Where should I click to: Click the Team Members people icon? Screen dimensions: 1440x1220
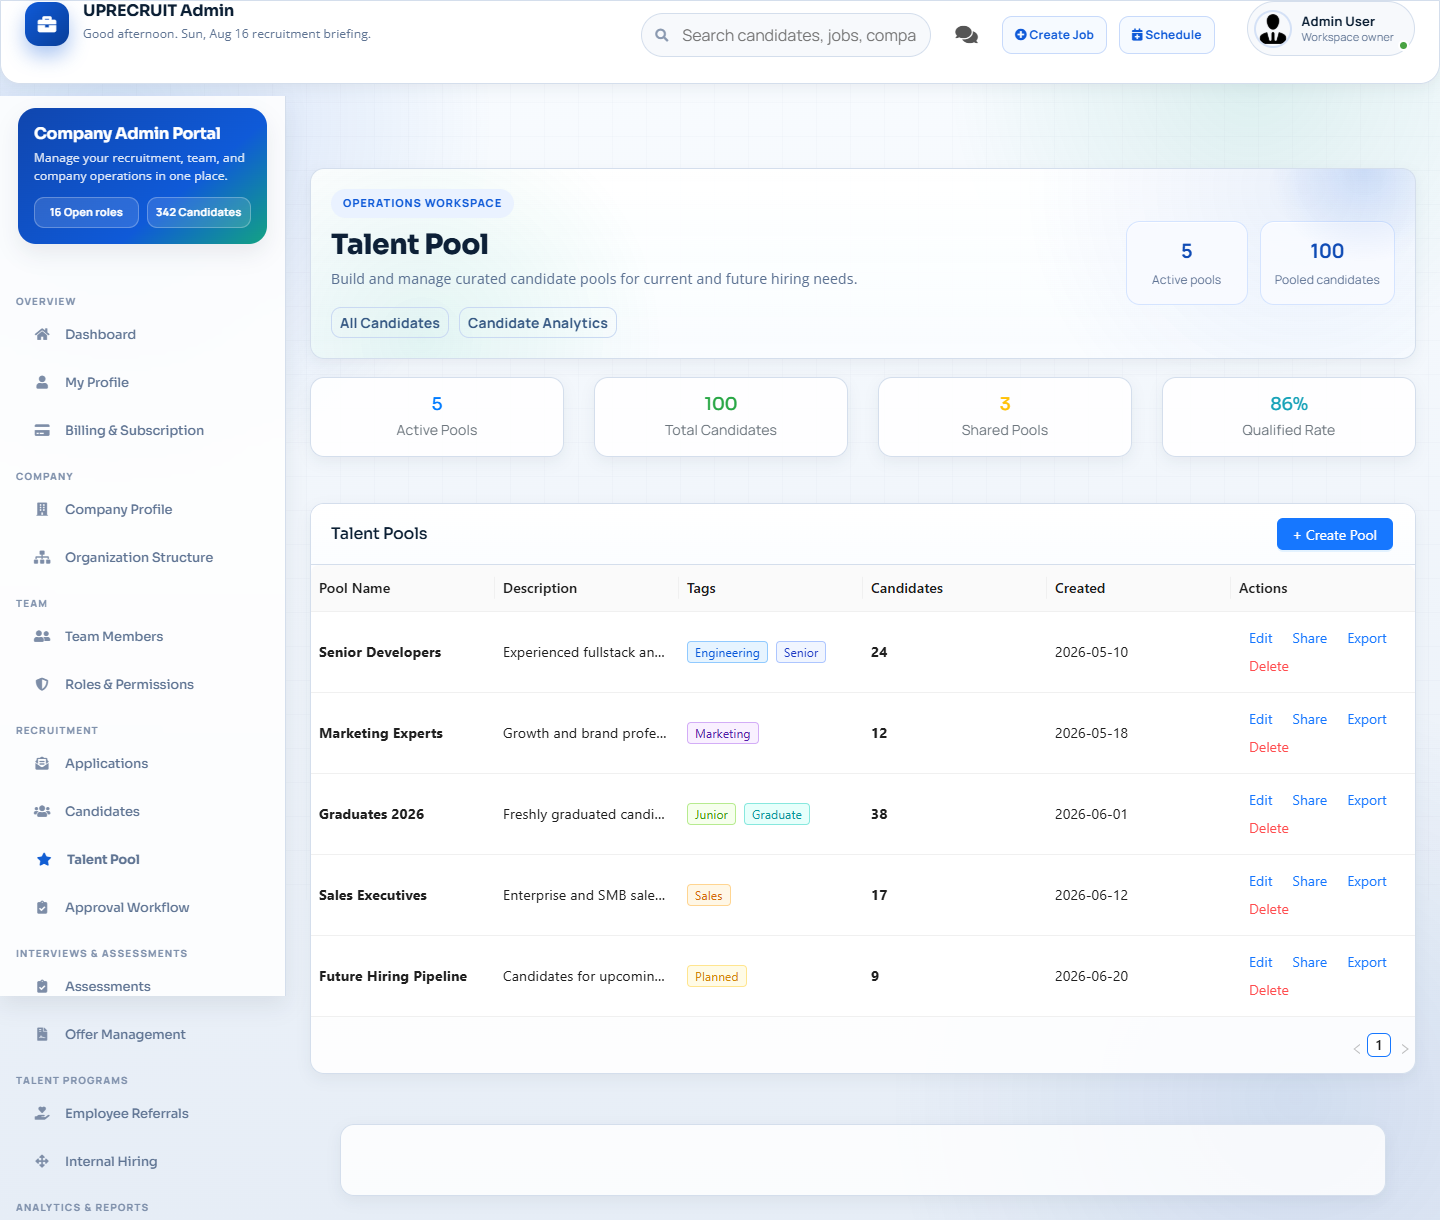pos(42,636)
